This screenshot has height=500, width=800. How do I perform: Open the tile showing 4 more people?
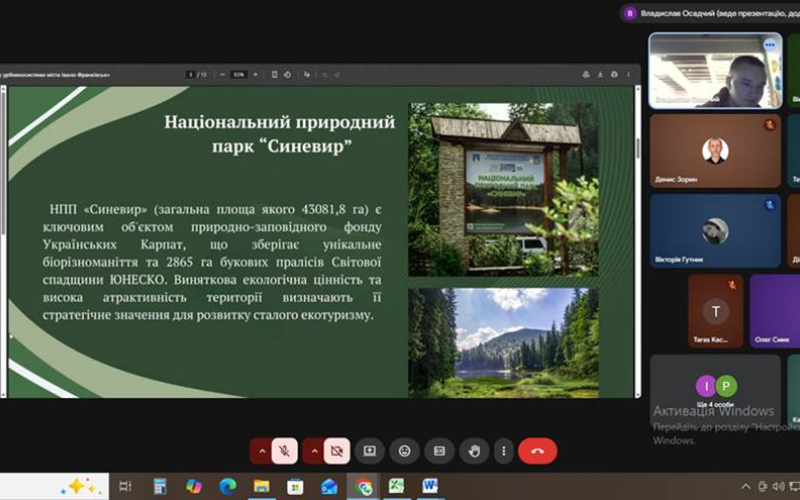[715, 390]
